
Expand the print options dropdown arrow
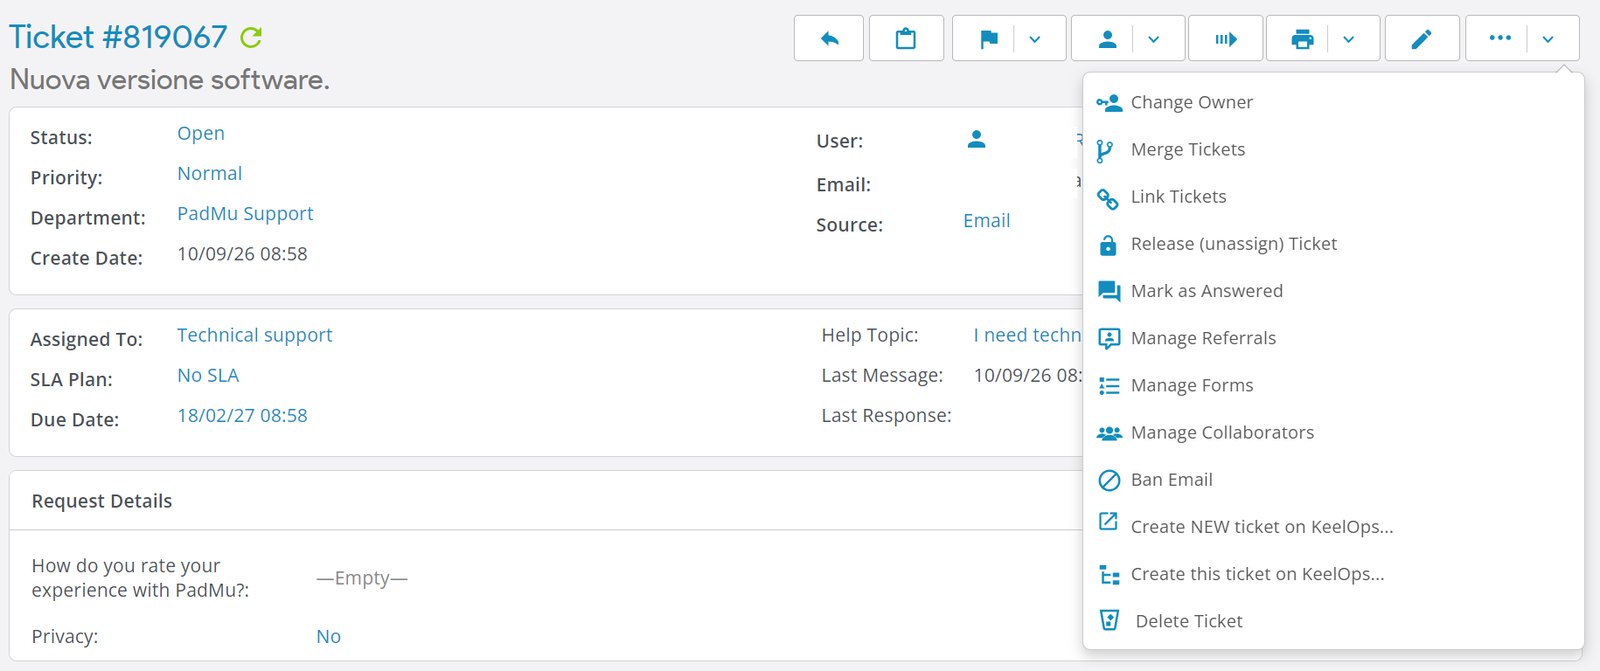pos(1349,39)
